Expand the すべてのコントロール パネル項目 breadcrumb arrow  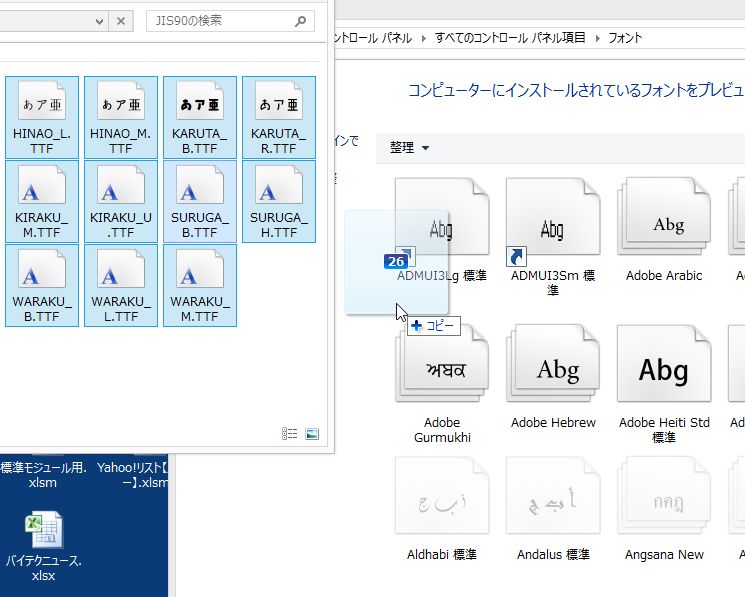597,38
